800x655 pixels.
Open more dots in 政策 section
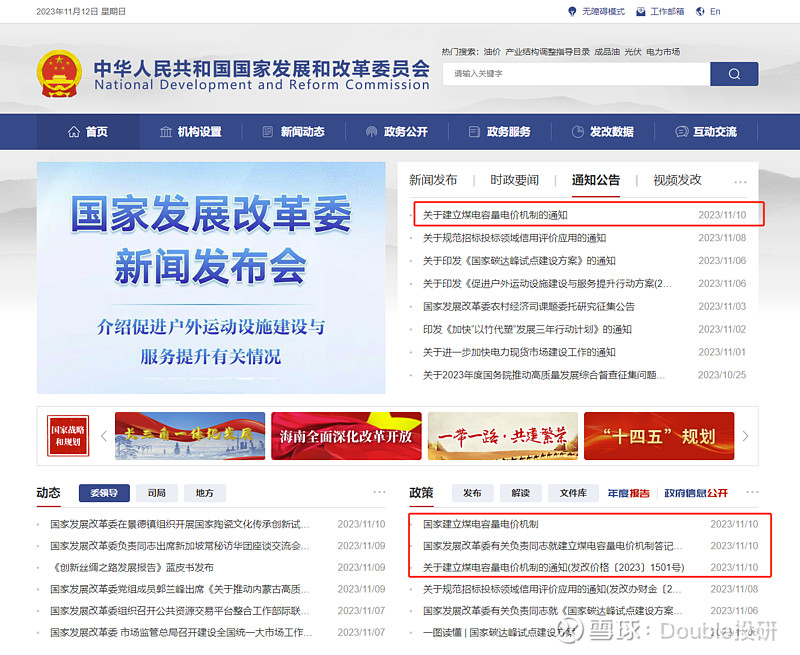[x=752, y=492]
